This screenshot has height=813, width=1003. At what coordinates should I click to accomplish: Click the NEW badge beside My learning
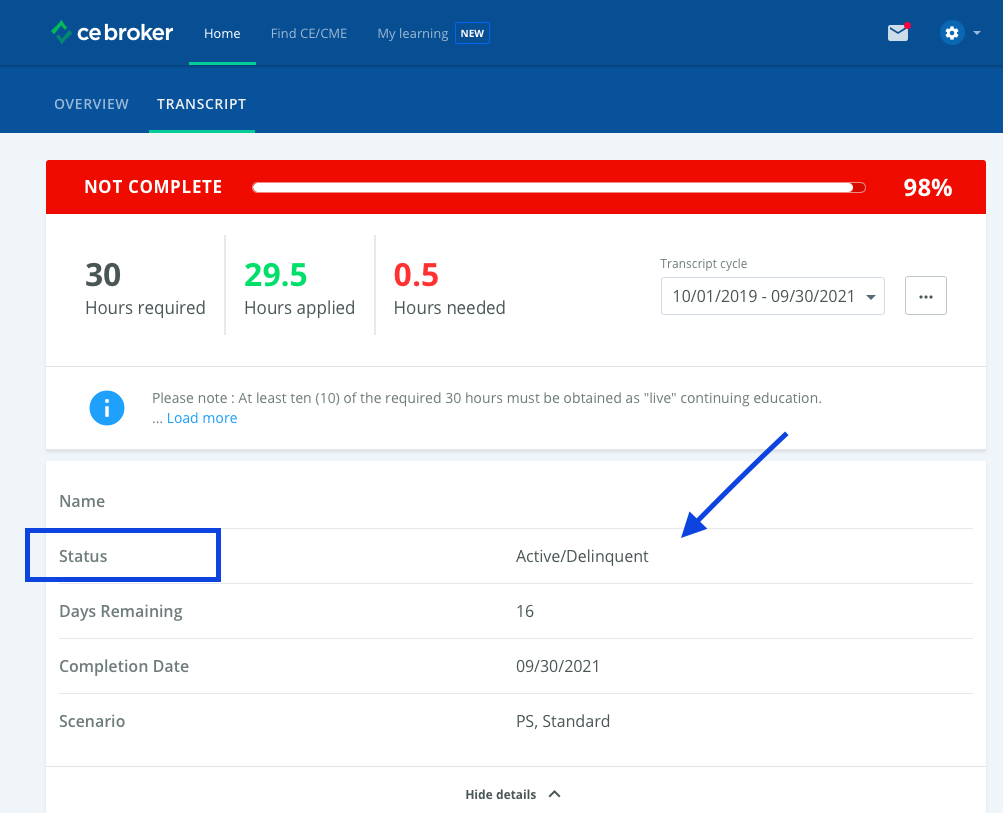pyautogui.click(x=472, y=33)
